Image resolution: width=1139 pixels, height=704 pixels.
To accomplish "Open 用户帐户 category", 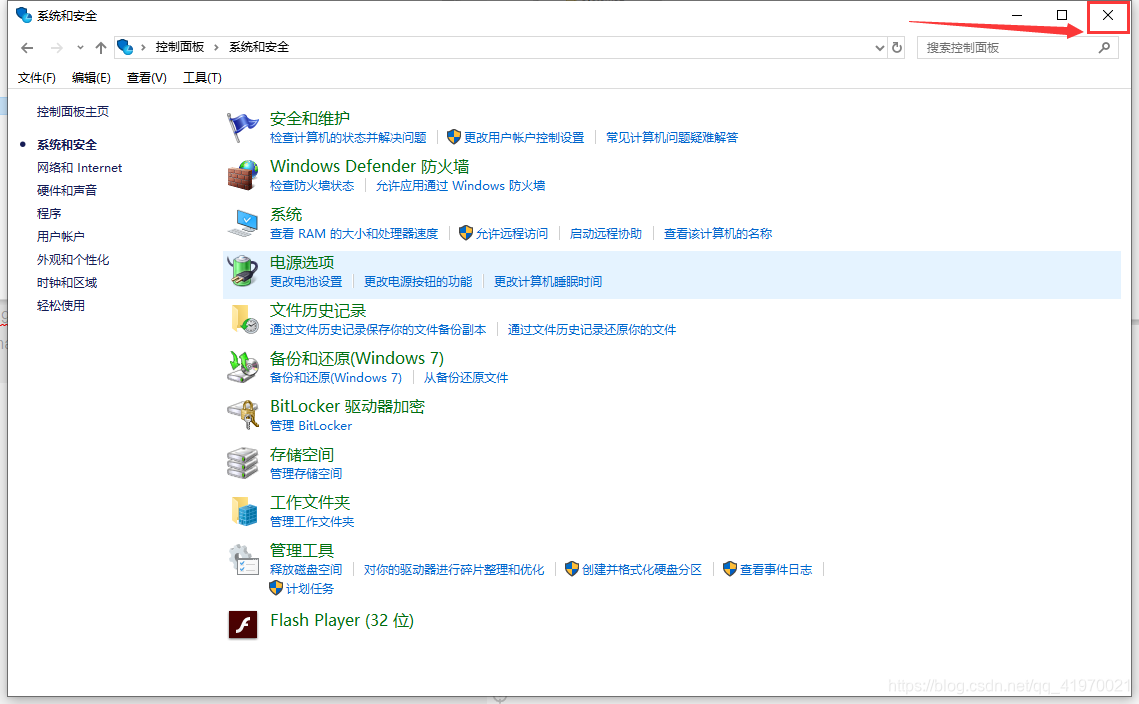I will pos(60,237).
